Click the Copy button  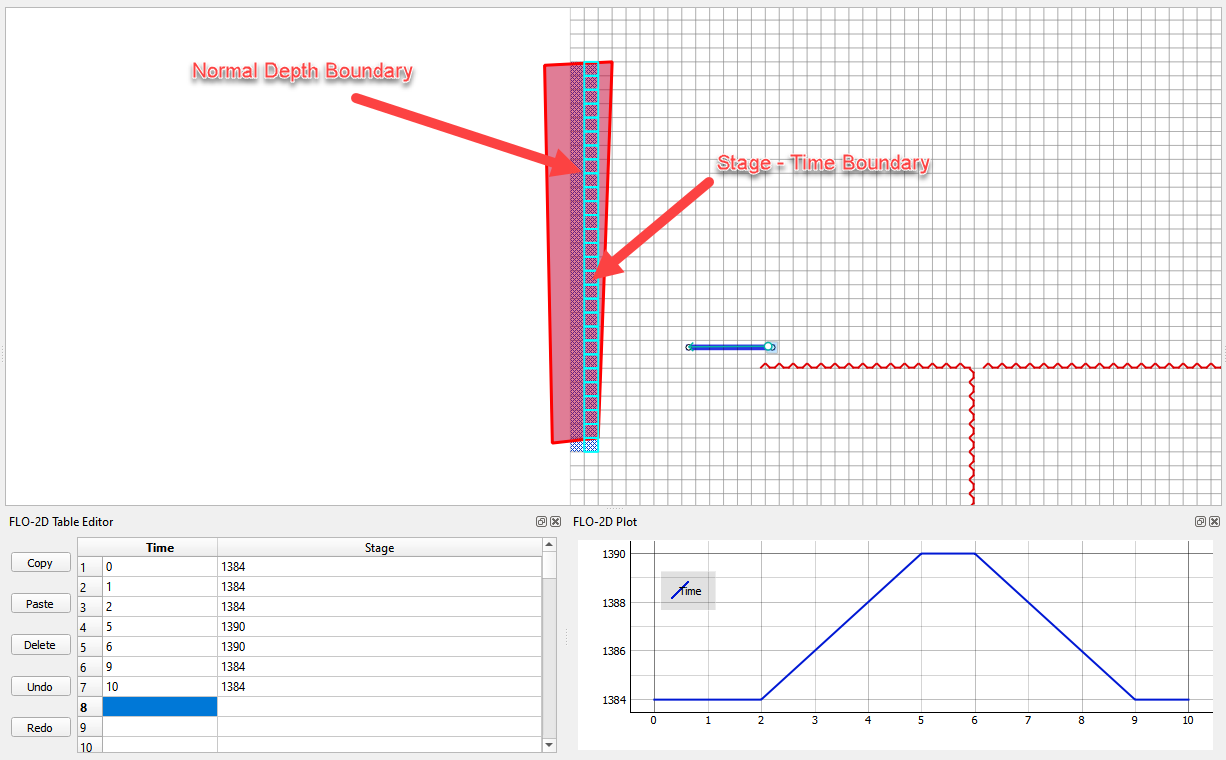(x=40, y=563)
